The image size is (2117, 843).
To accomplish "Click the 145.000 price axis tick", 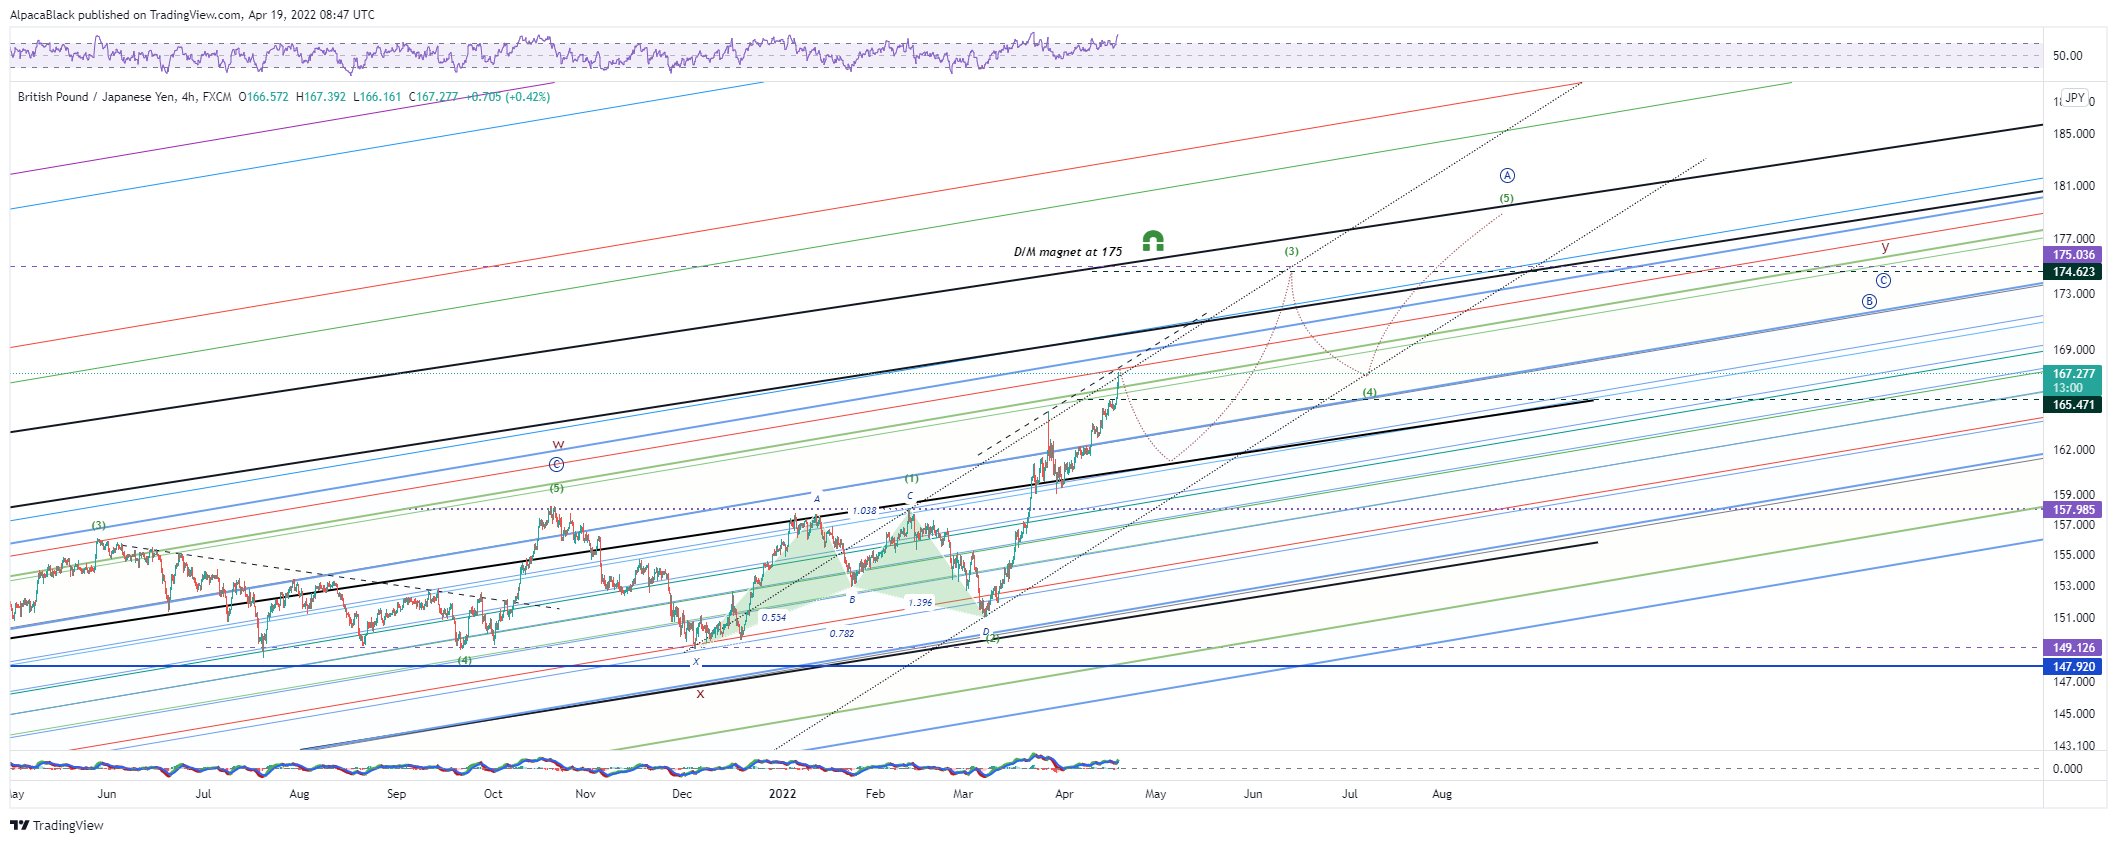I will click(2074, 714).
